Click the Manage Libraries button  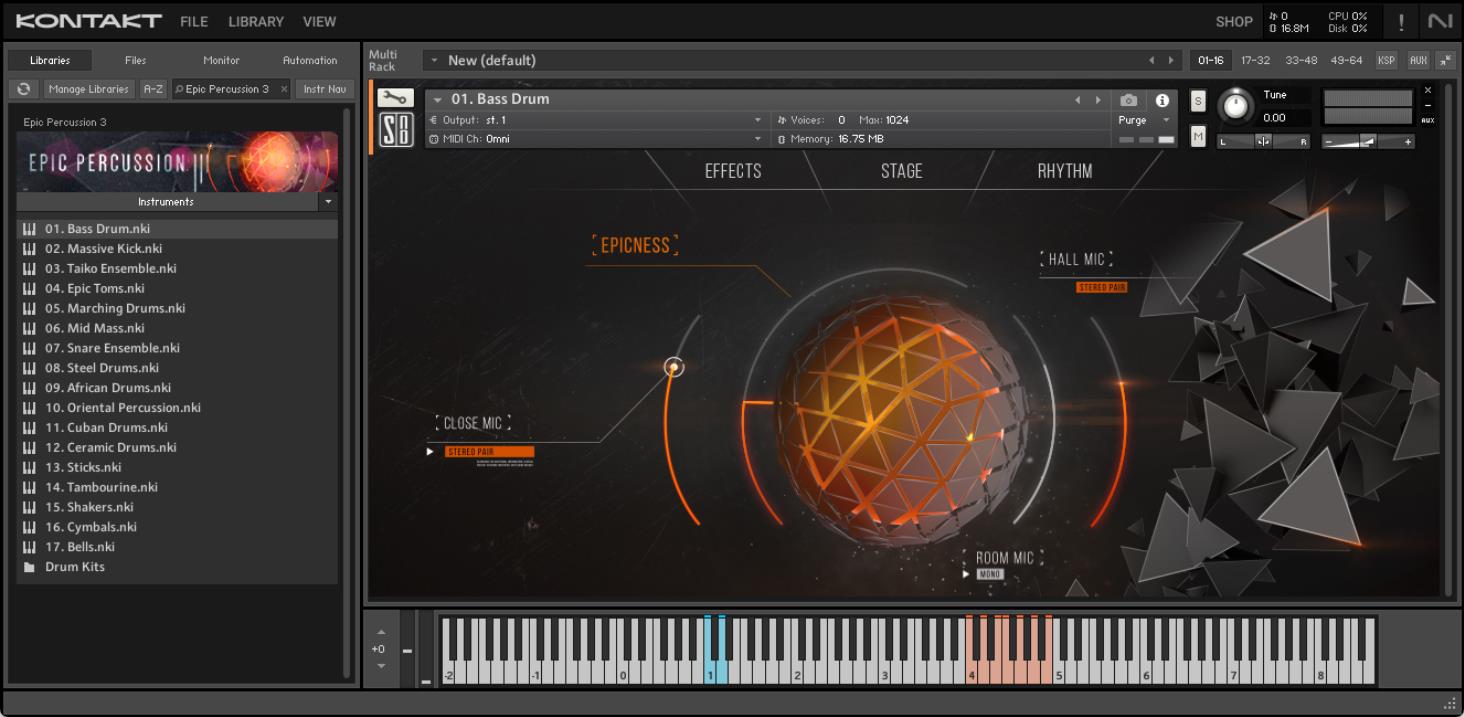tap(88, 89)
